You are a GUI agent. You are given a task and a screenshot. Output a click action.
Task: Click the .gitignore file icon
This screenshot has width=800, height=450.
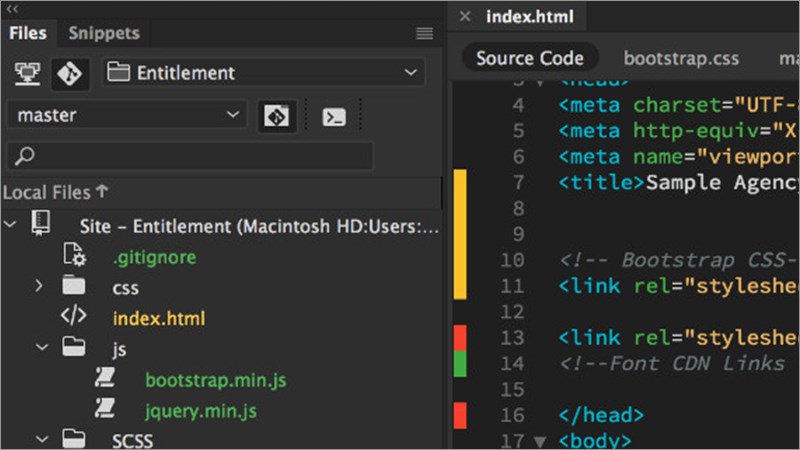click(74, 256)
